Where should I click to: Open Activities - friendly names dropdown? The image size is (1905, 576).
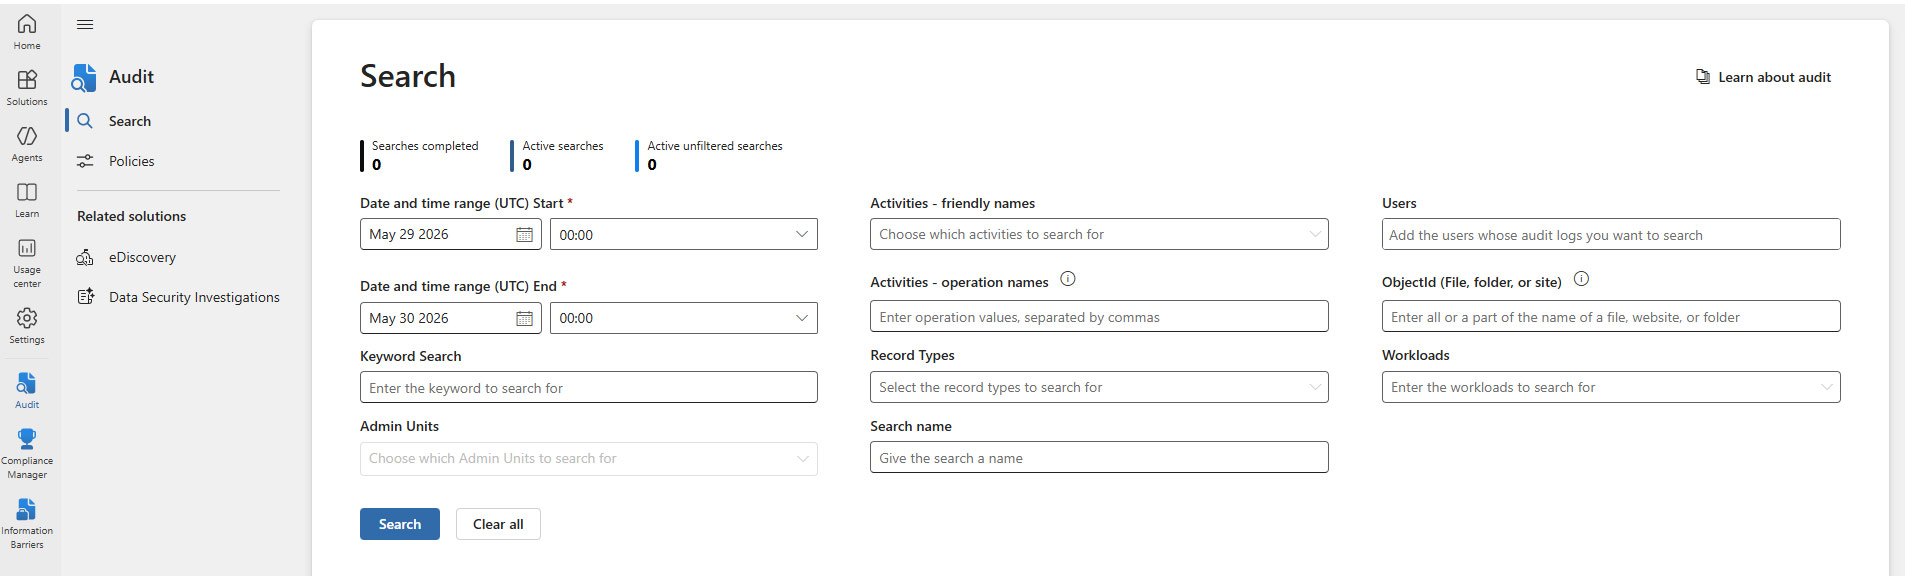coord(1099,234)
